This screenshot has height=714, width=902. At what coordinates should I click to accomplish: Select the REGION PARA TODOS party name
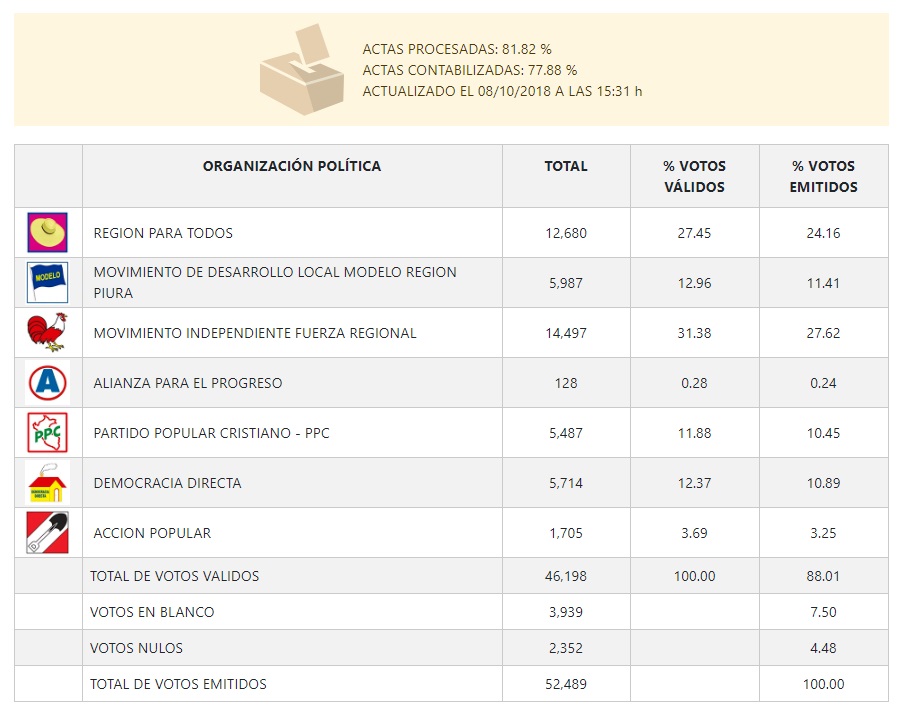point(163,233)
